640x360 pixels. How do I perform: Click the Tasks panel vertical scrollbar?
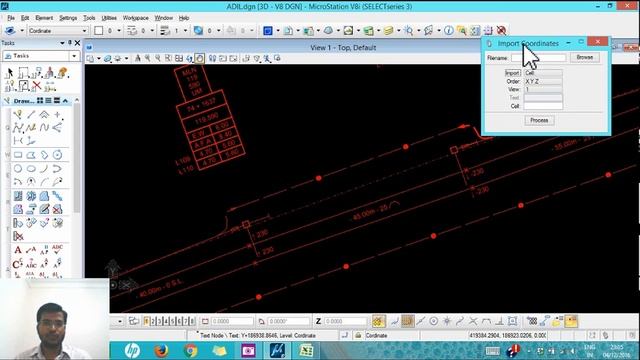[77, 157]
